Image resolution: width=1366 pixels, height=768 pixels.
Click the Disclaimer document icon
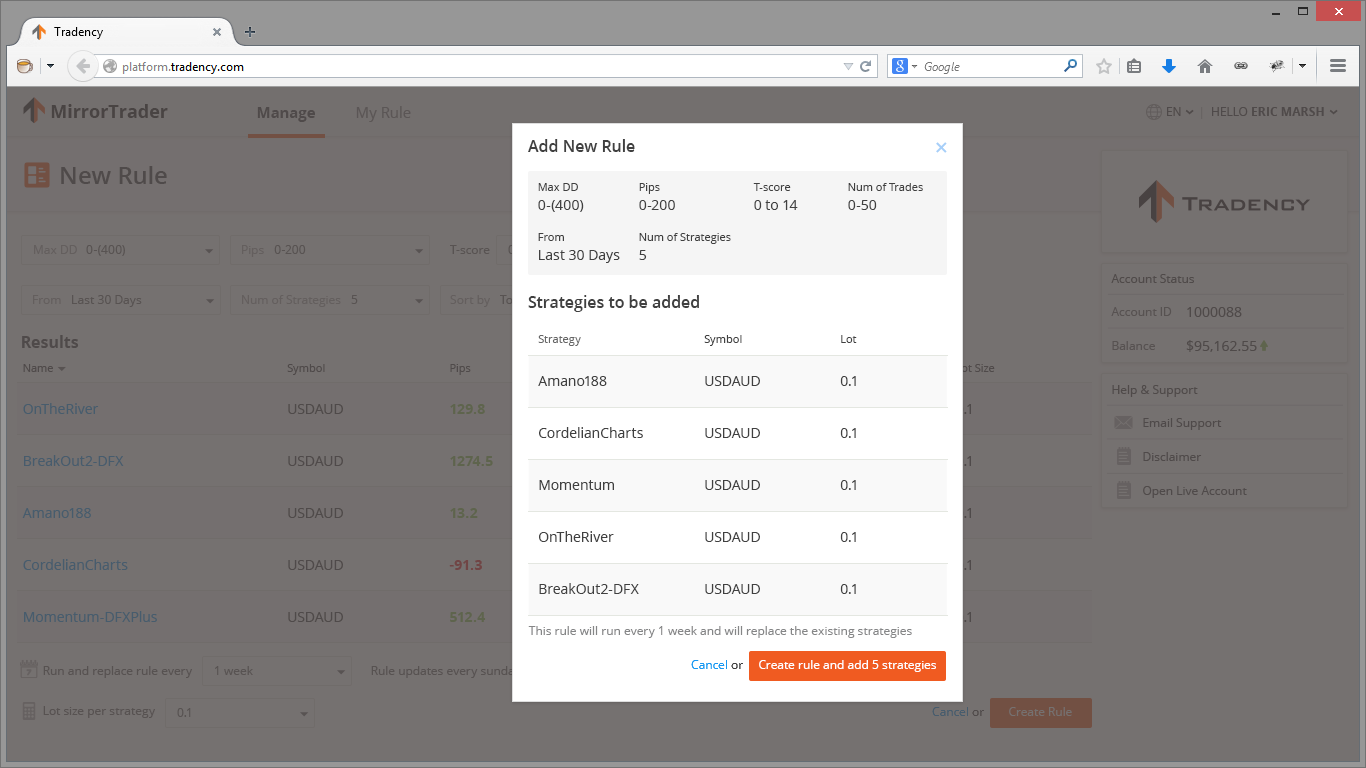[x=1123, y=457]
